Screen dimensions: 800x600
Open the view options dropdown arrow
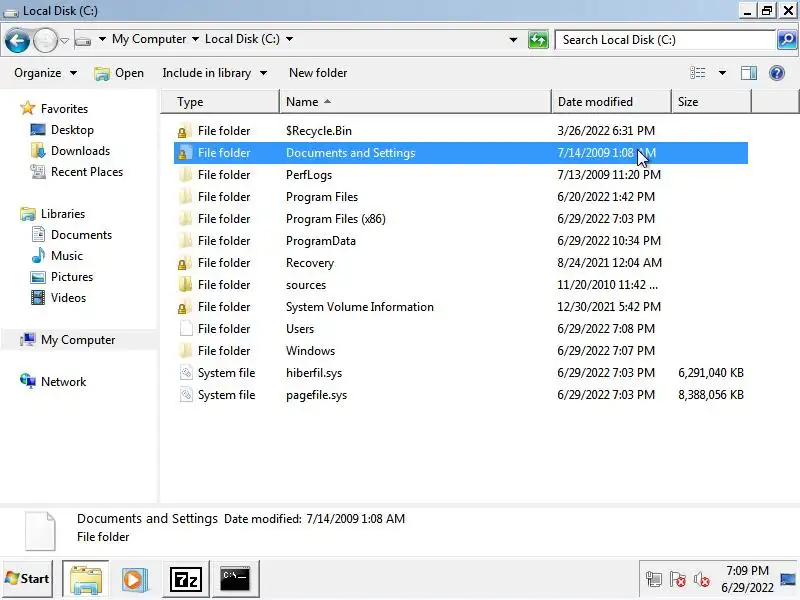pos(722,73)
